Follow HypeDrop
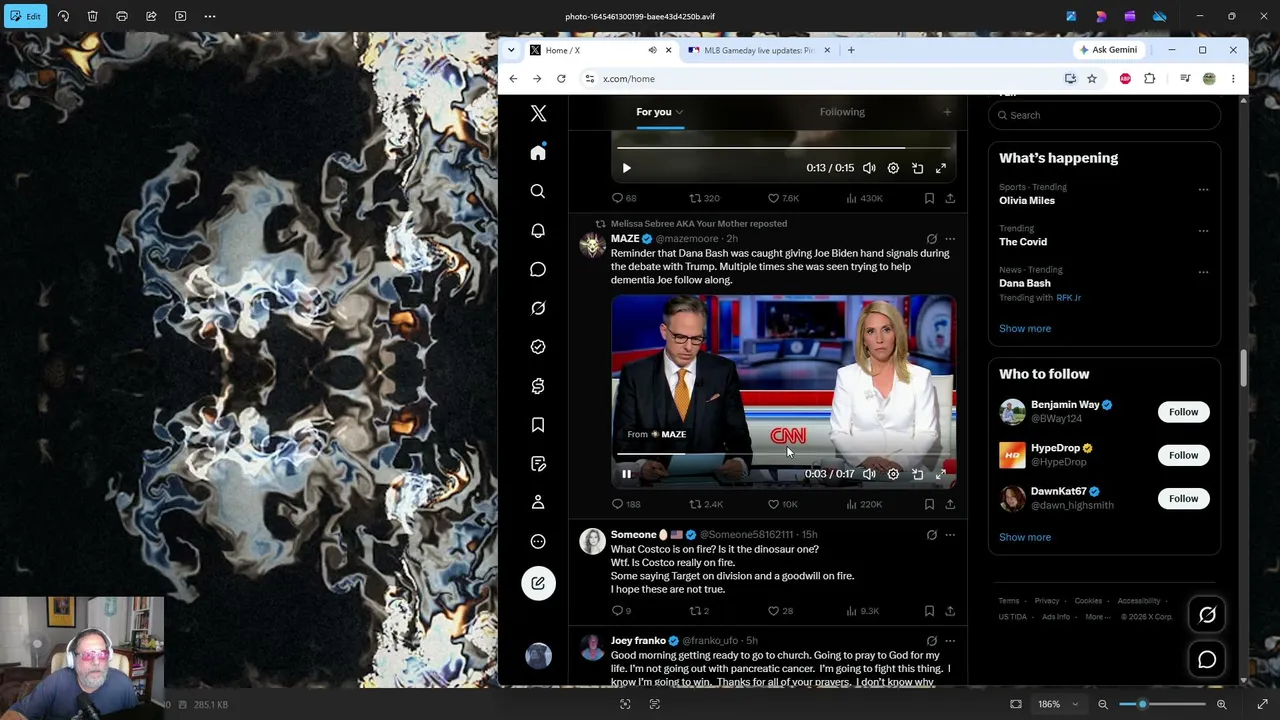 pos(1183,455)
